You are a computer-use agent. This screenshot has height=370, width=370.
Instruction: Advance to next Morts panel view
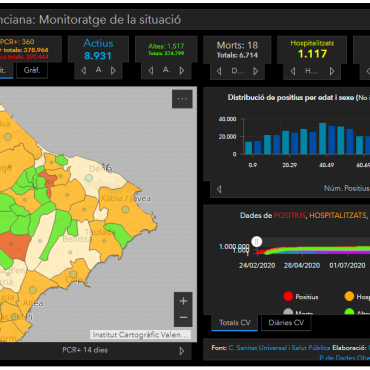[x=256, y=71]
